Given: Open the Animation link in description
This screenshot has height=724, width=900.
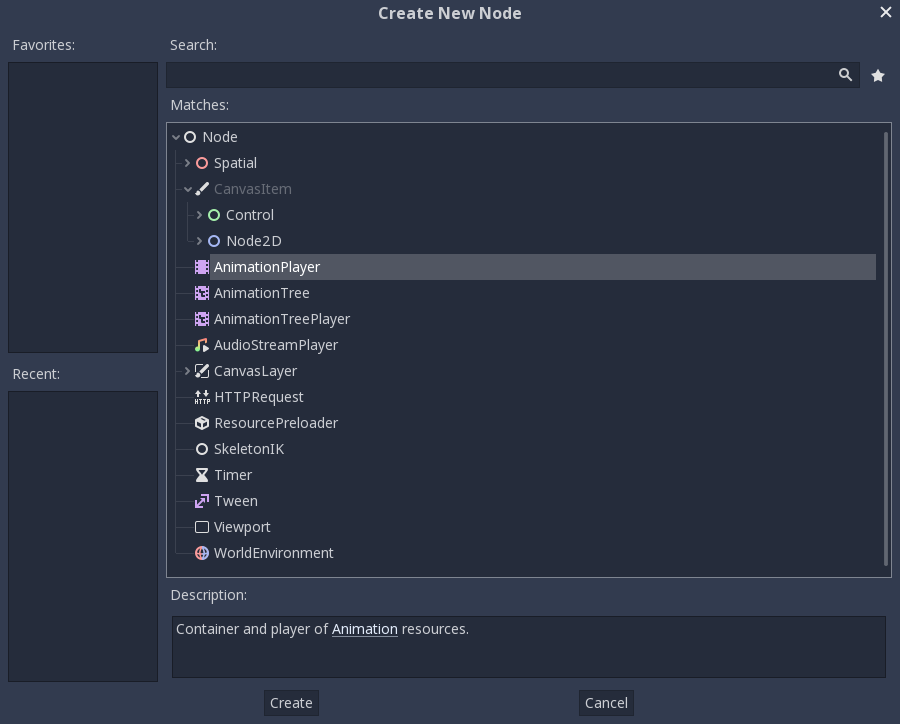Looking at the screenshot, I should [364, 628].
